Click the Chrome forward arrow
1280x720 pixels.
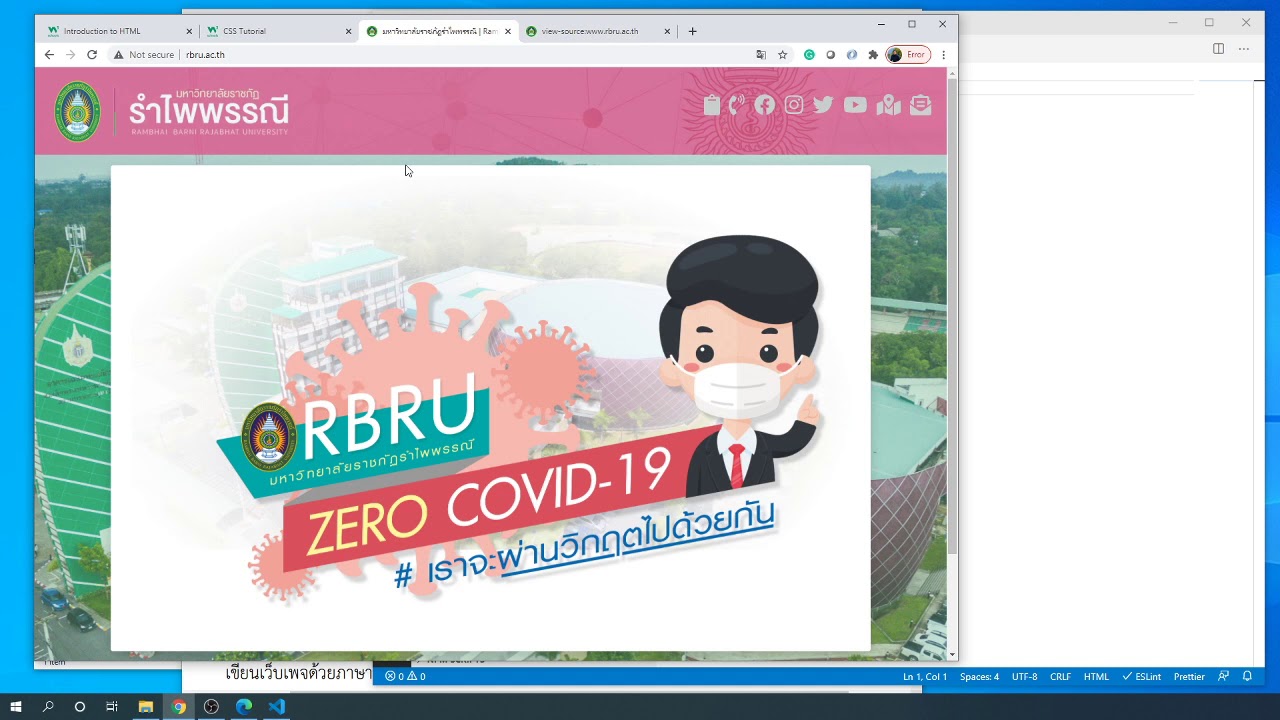pos(70,55)
